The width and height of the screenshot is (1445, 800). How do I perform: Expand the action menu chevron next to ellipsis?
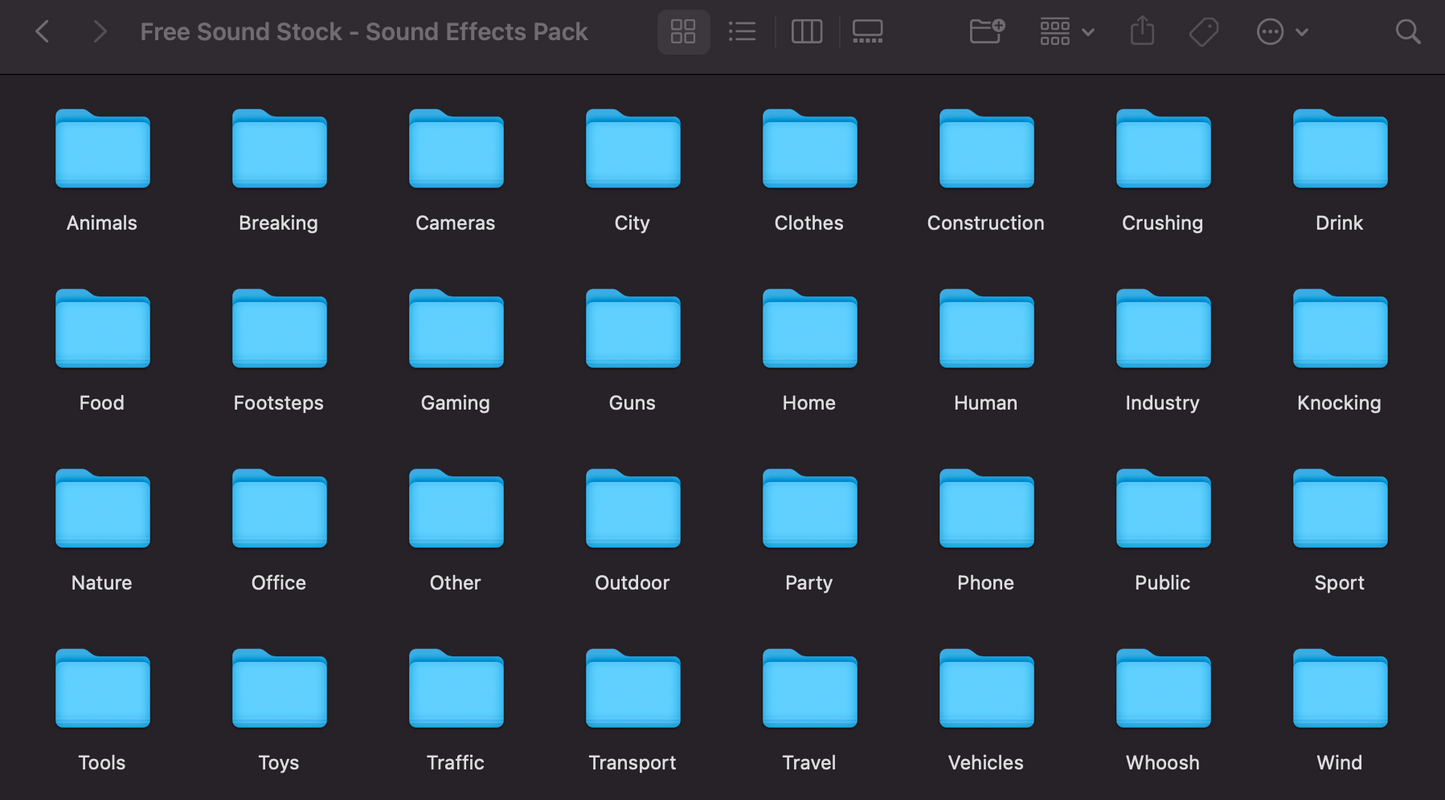coord(1302,31)
